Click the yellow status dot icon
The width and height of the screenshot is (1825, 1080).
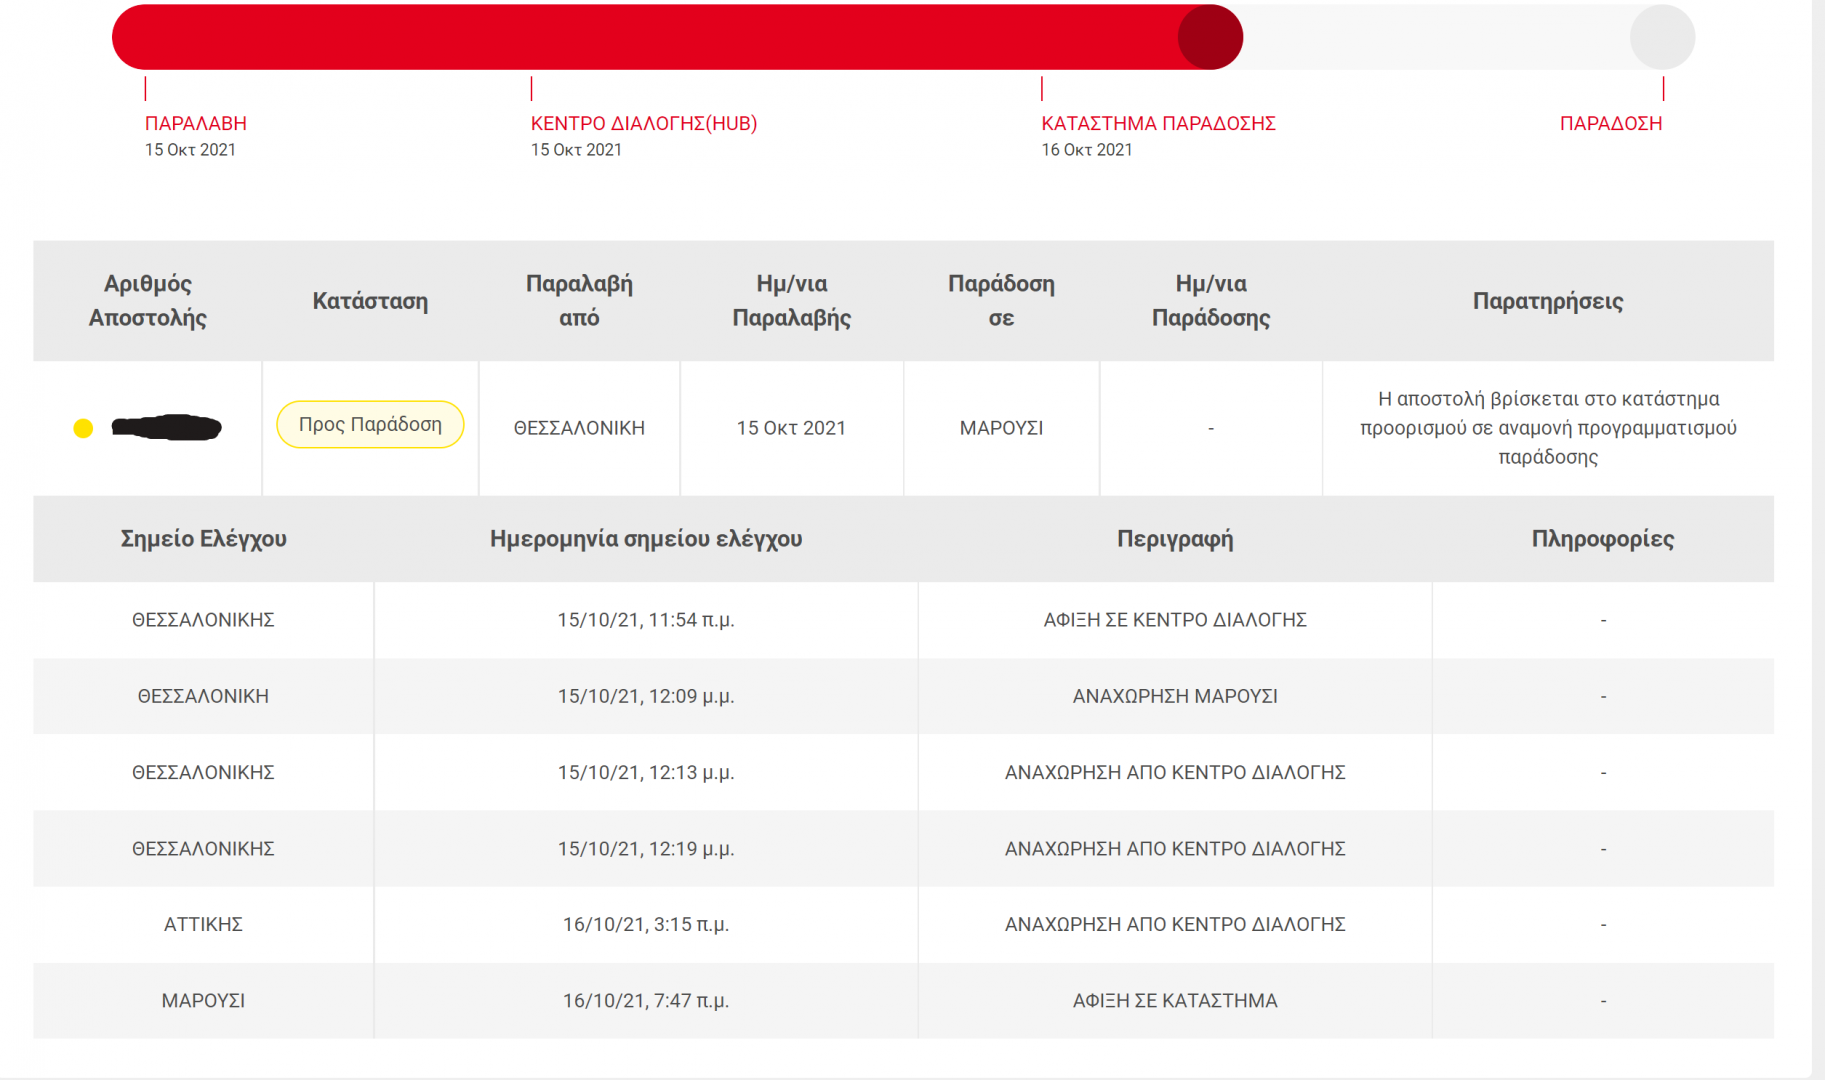83,428
